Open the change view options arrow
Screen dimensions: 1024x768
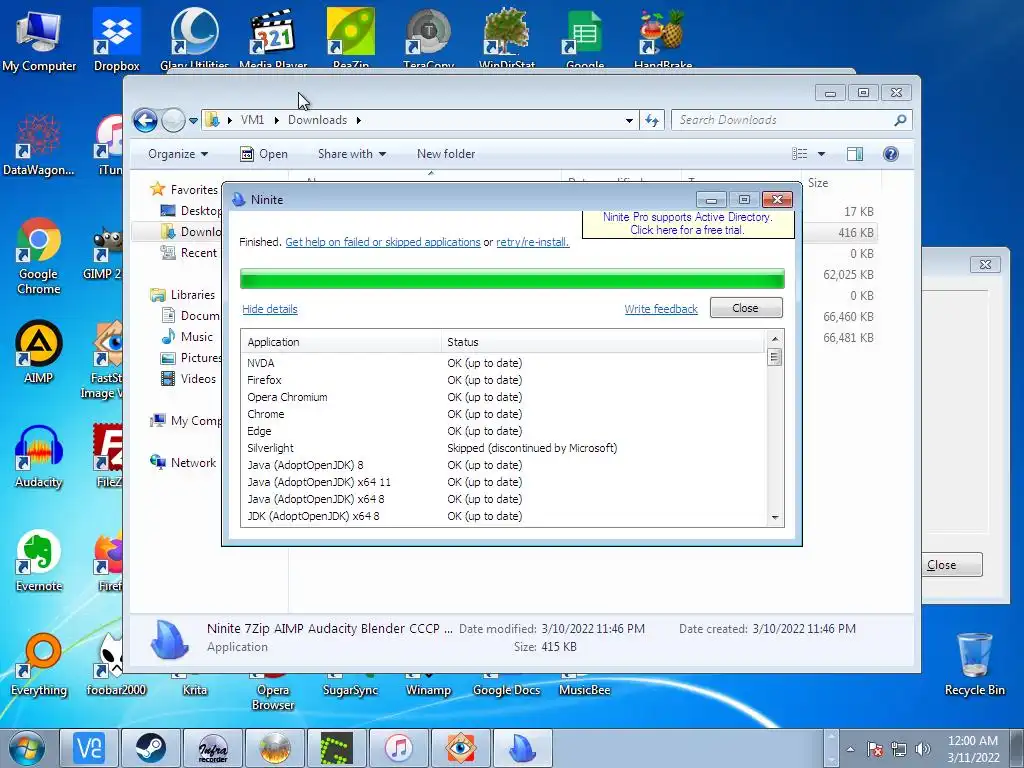click(x=822, y=154)
